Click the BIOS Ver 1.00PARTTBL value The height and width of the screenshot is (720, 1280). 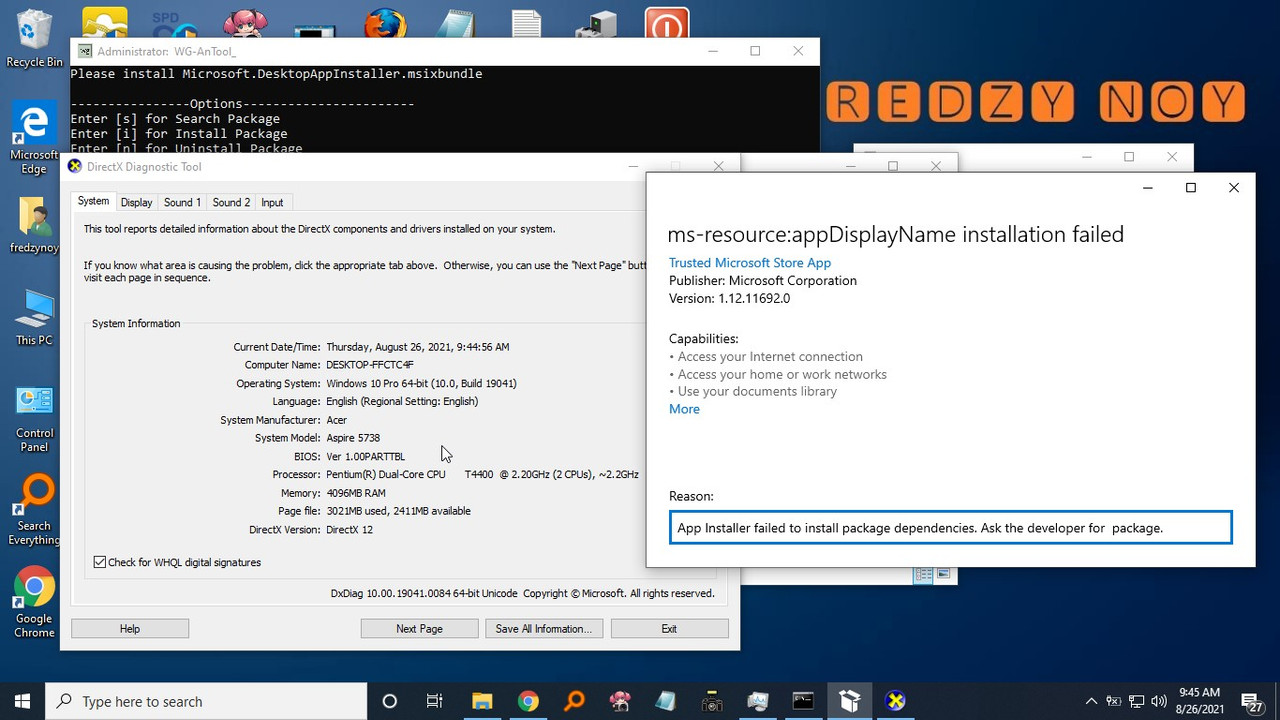coord(365,456)
